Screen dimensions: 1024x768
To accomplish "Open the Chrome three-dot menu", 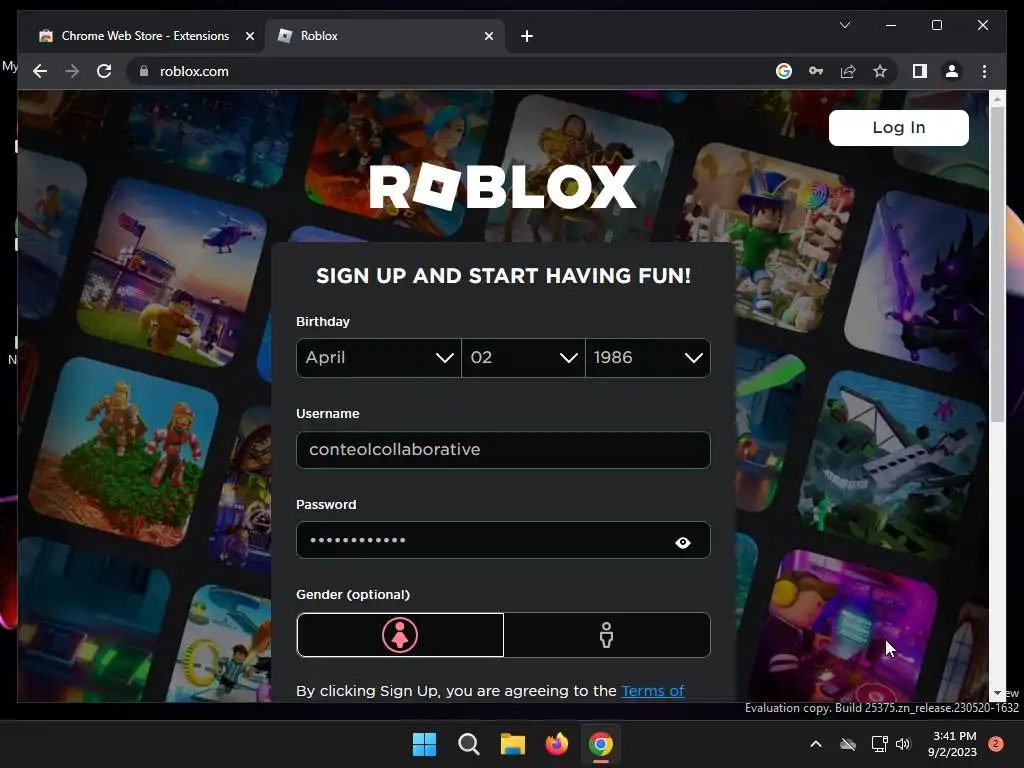I will (984, 71).
